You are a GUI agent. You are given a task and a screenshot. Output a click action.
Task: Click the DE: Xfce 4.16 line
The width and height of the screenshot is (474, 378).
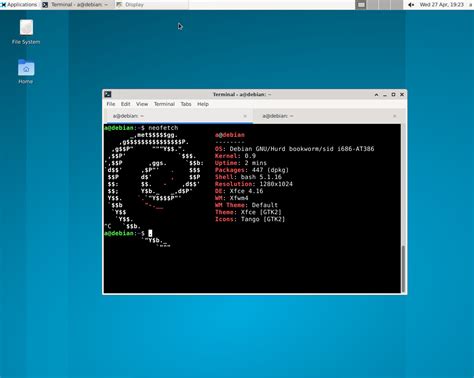coord(239,191)
